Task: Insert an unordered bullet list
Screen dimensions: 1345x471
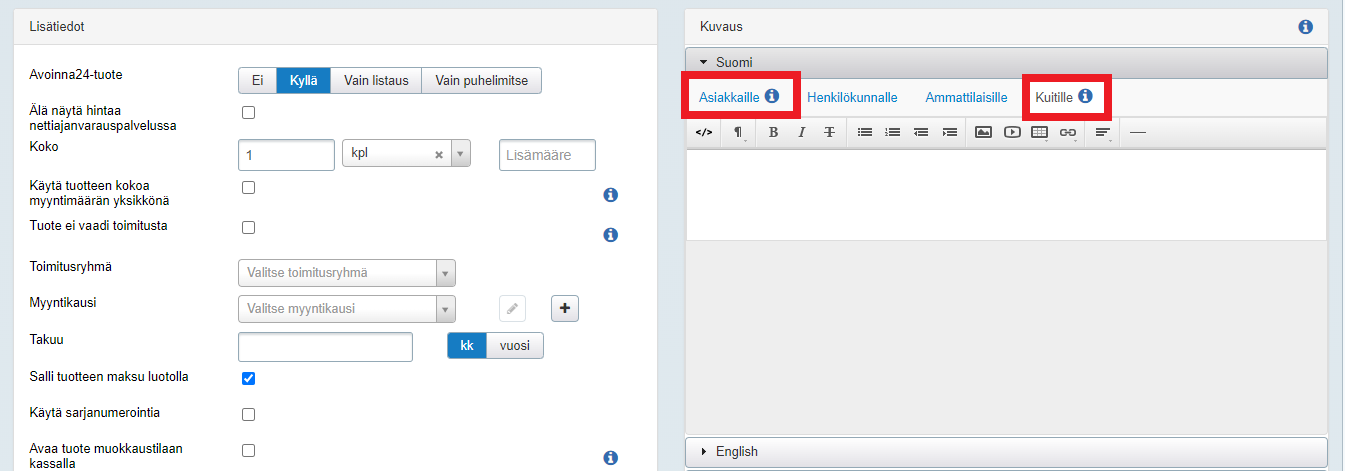Action: pyautogui.click(x=865, y=132)
